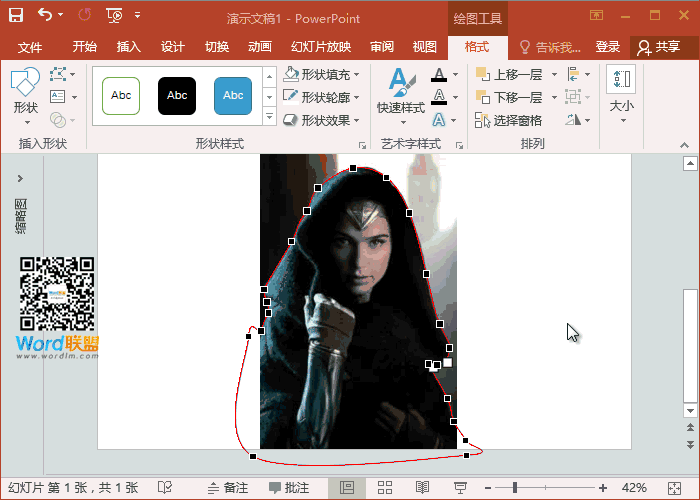Toggle the Comments (批注) pane
700x500 pixels.
pyautogui.click(x=288, y=487)
